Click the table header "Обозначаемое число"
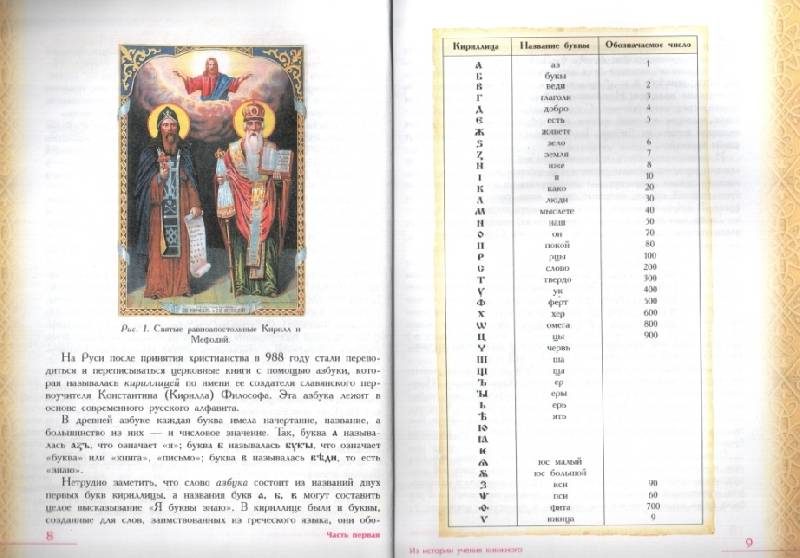Screen dimensions: 800x558 click(648, 45)
